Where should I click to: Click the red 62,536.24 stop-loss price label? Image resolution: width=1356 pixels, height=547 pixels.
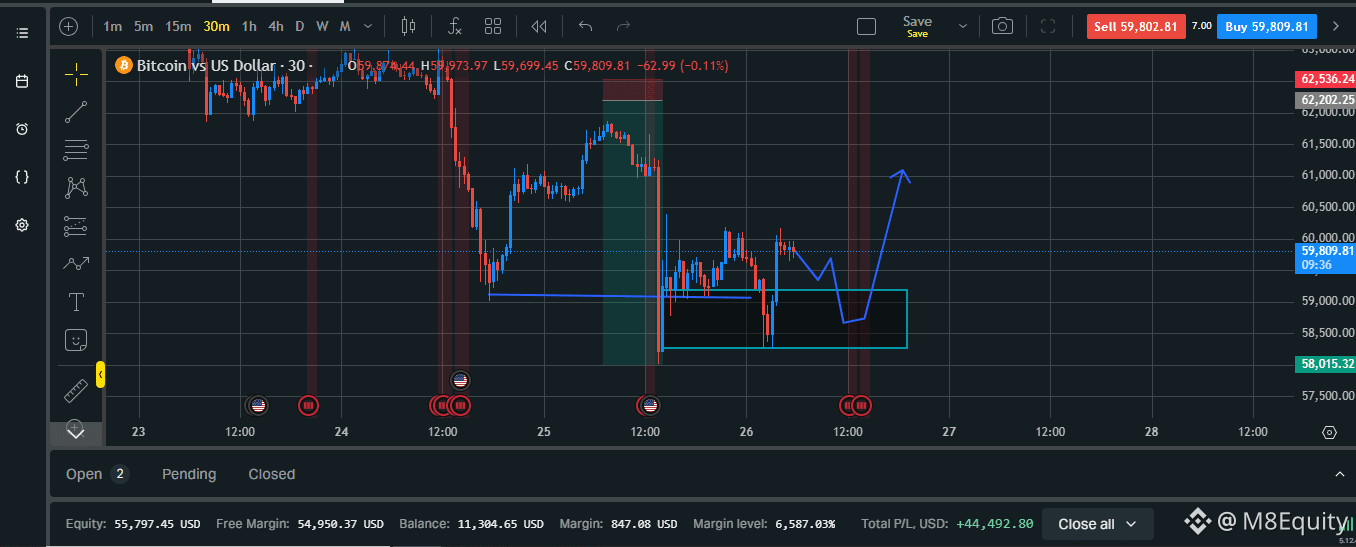coord(1325,79)
